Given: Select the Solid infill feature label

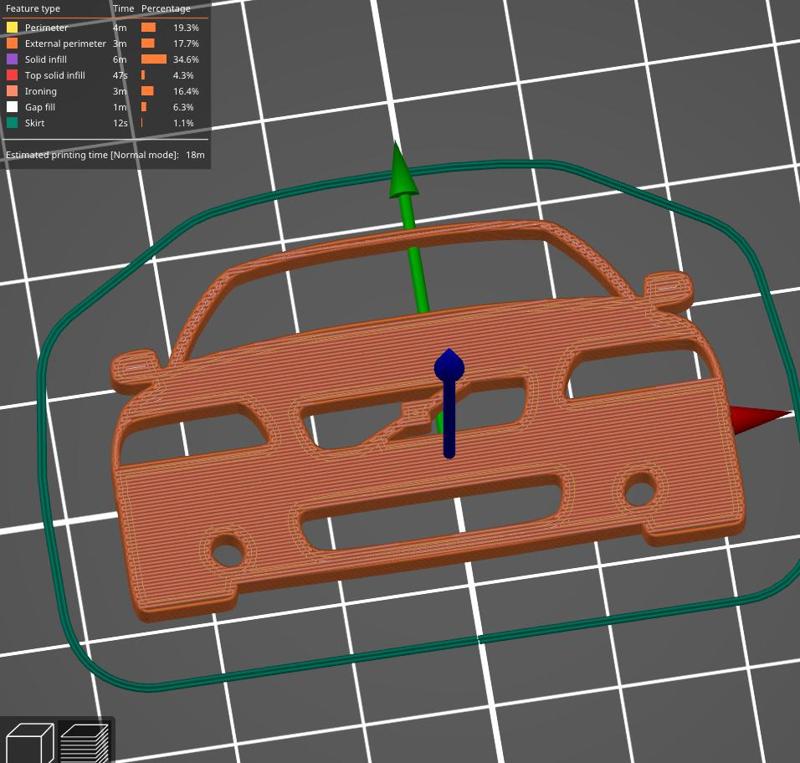Looking at the screenshot, I should [46, 59].
